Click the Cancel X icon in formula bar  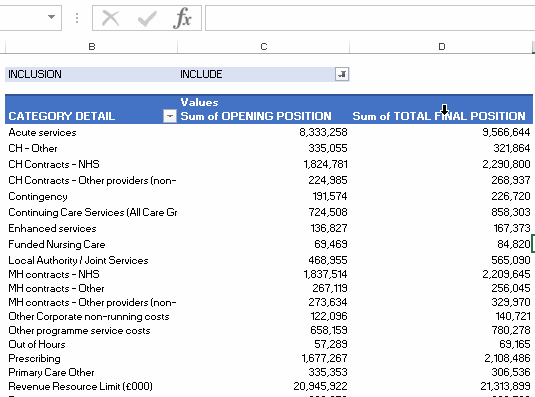[111, 18]
